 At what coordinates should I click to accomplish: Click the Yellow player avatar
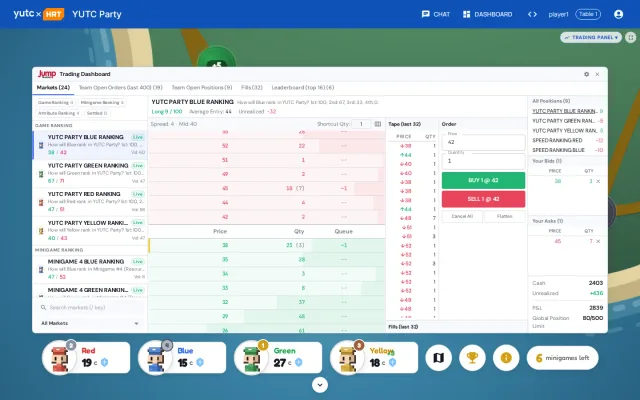click(347, 358)
